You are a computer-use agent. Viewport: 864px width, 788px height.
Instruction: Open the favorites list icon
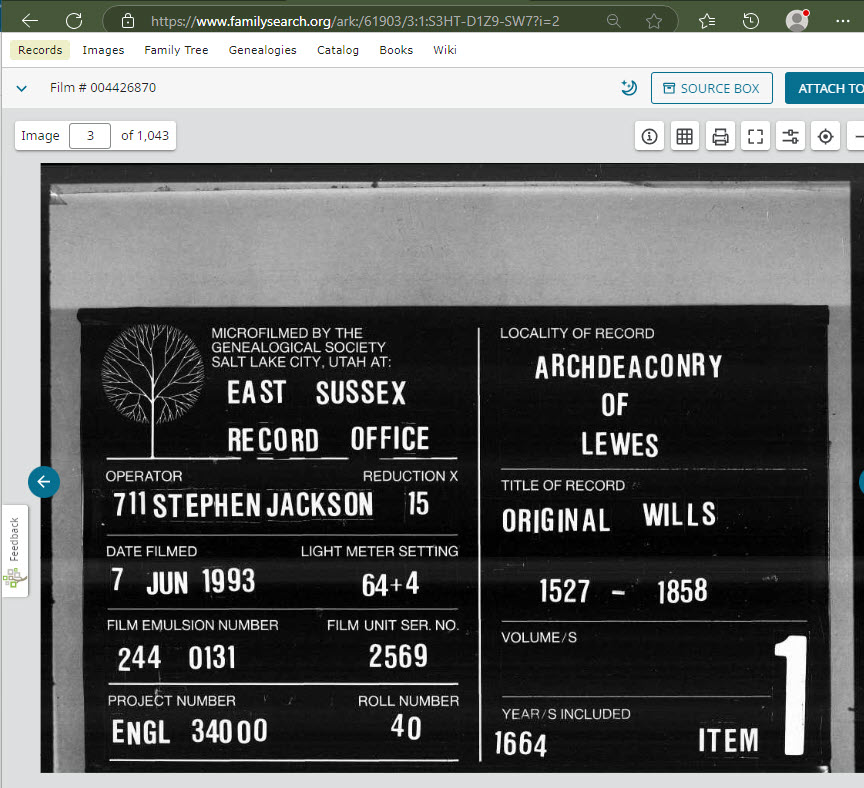[707, 21]
